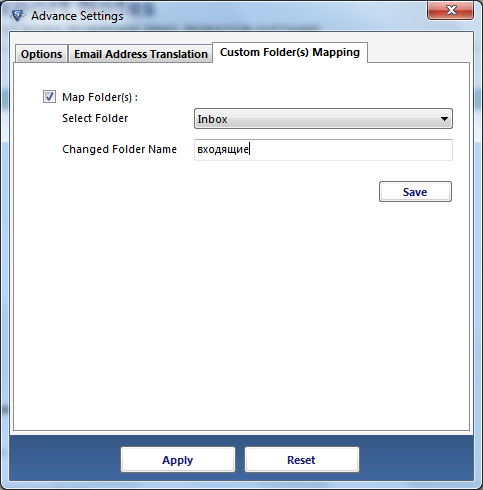Switch to the Options tab
Image resolution: width=483 pixels, height=490 pixels.
[x=41, y=54]
